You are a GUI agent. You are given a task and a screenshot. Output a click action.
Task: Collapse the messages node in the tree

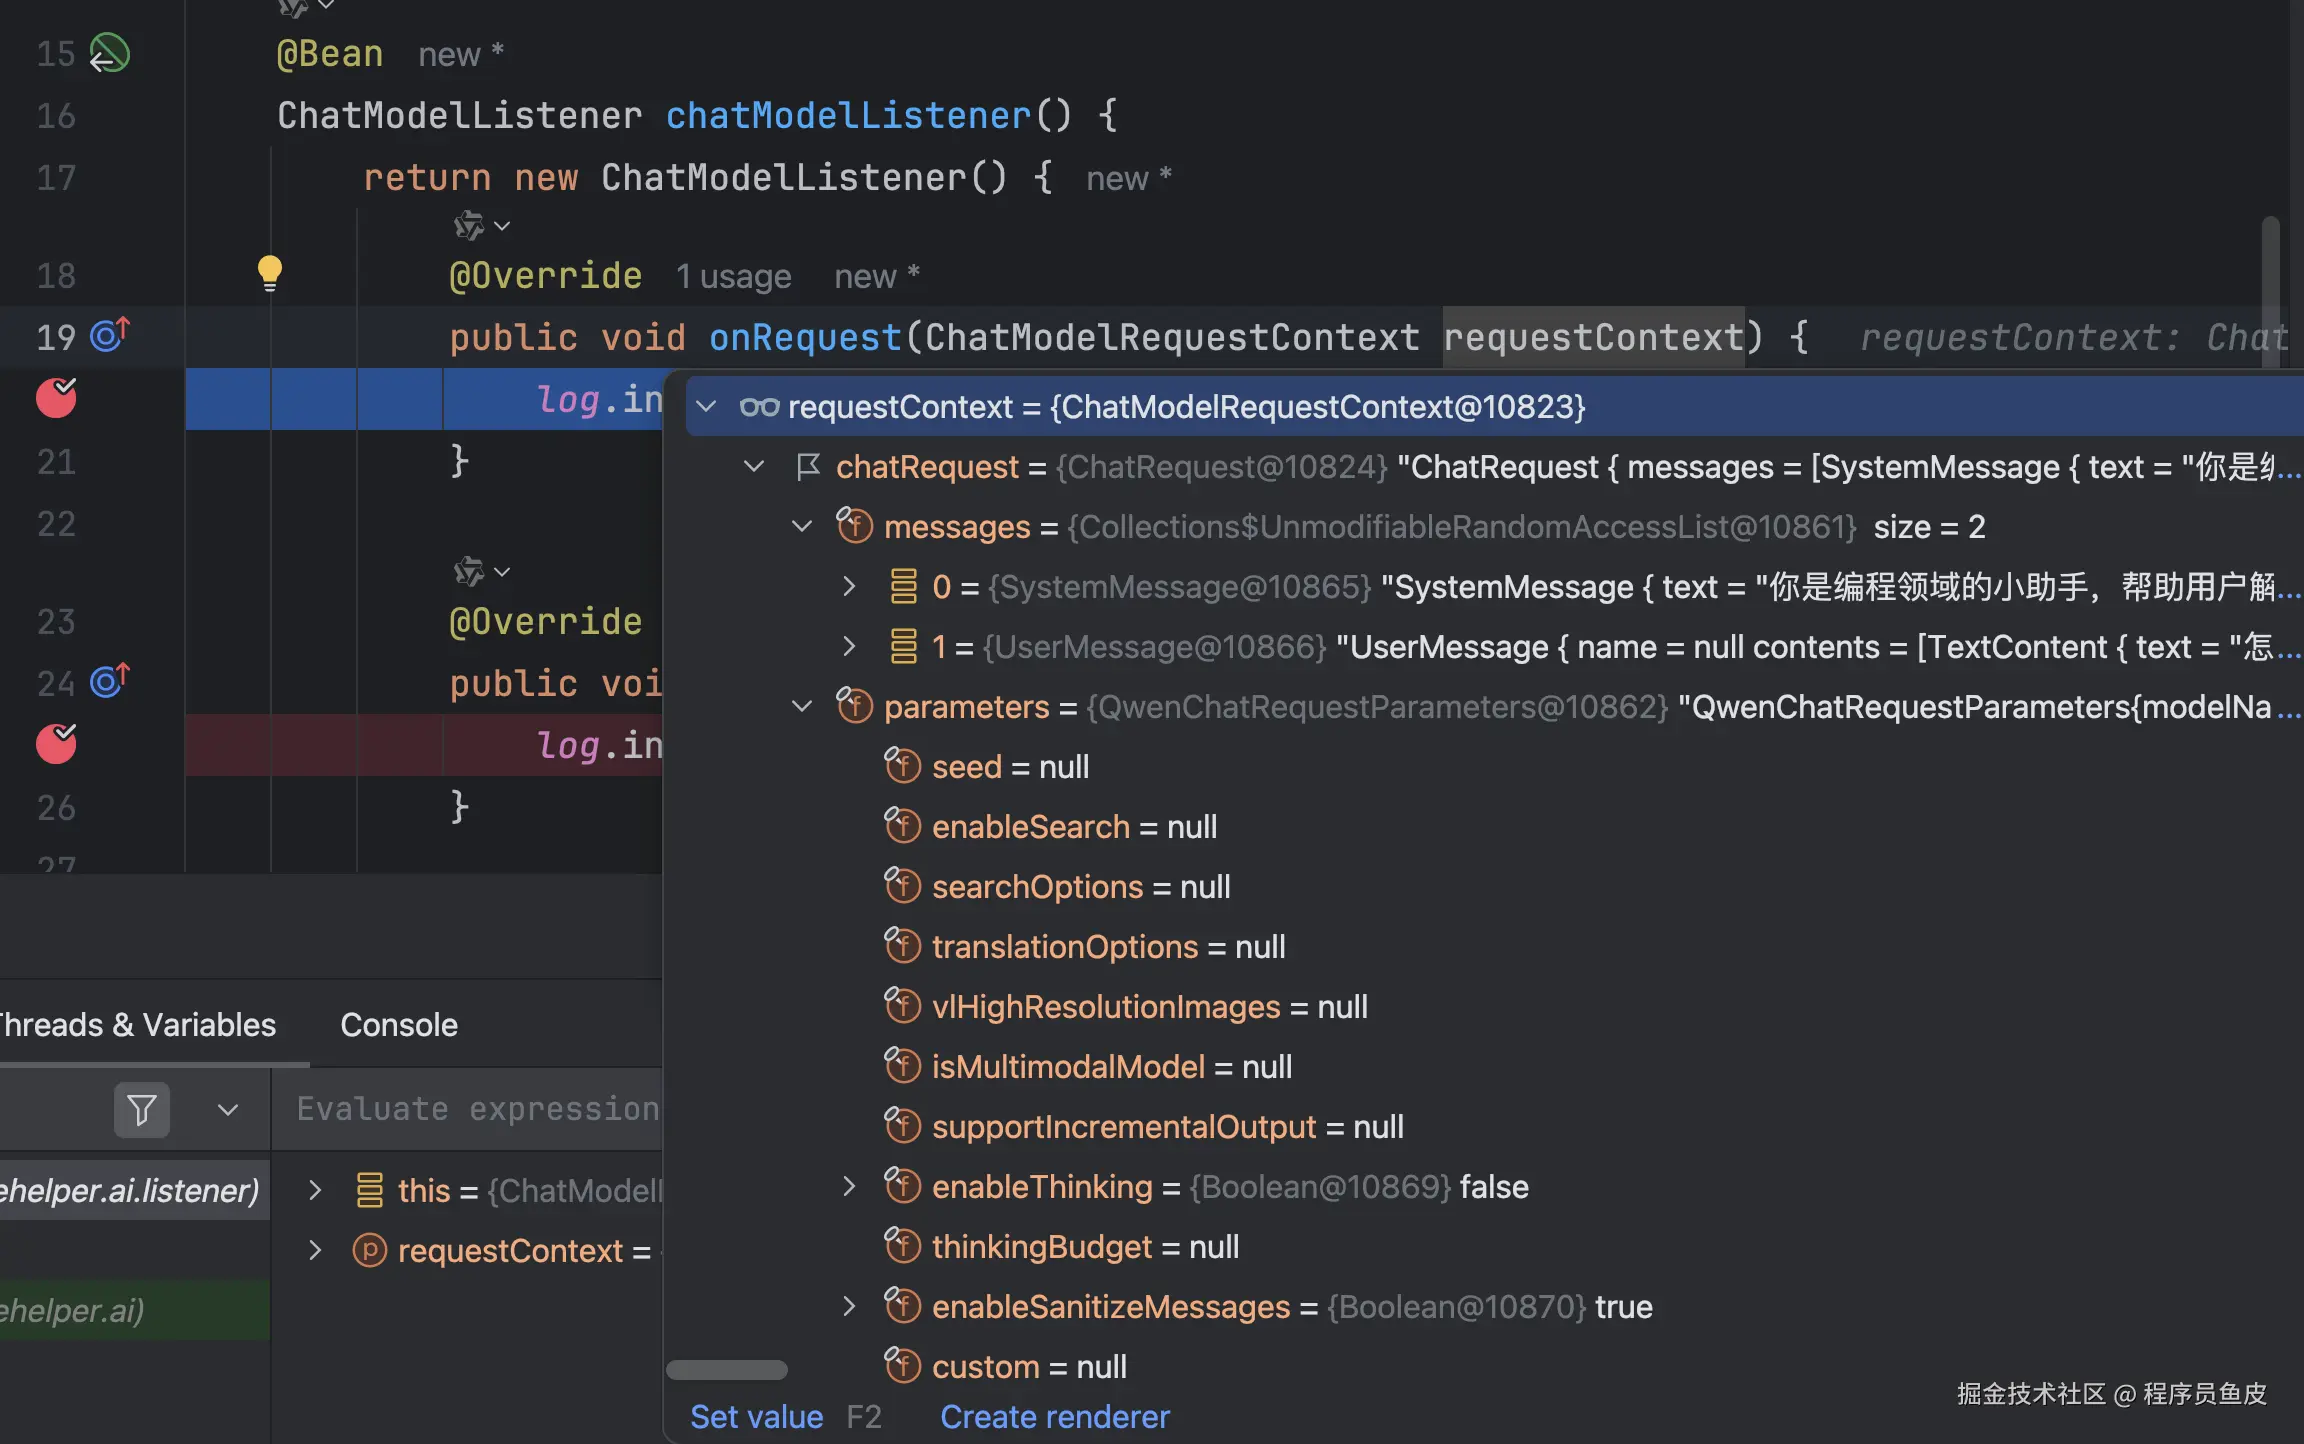802,527
